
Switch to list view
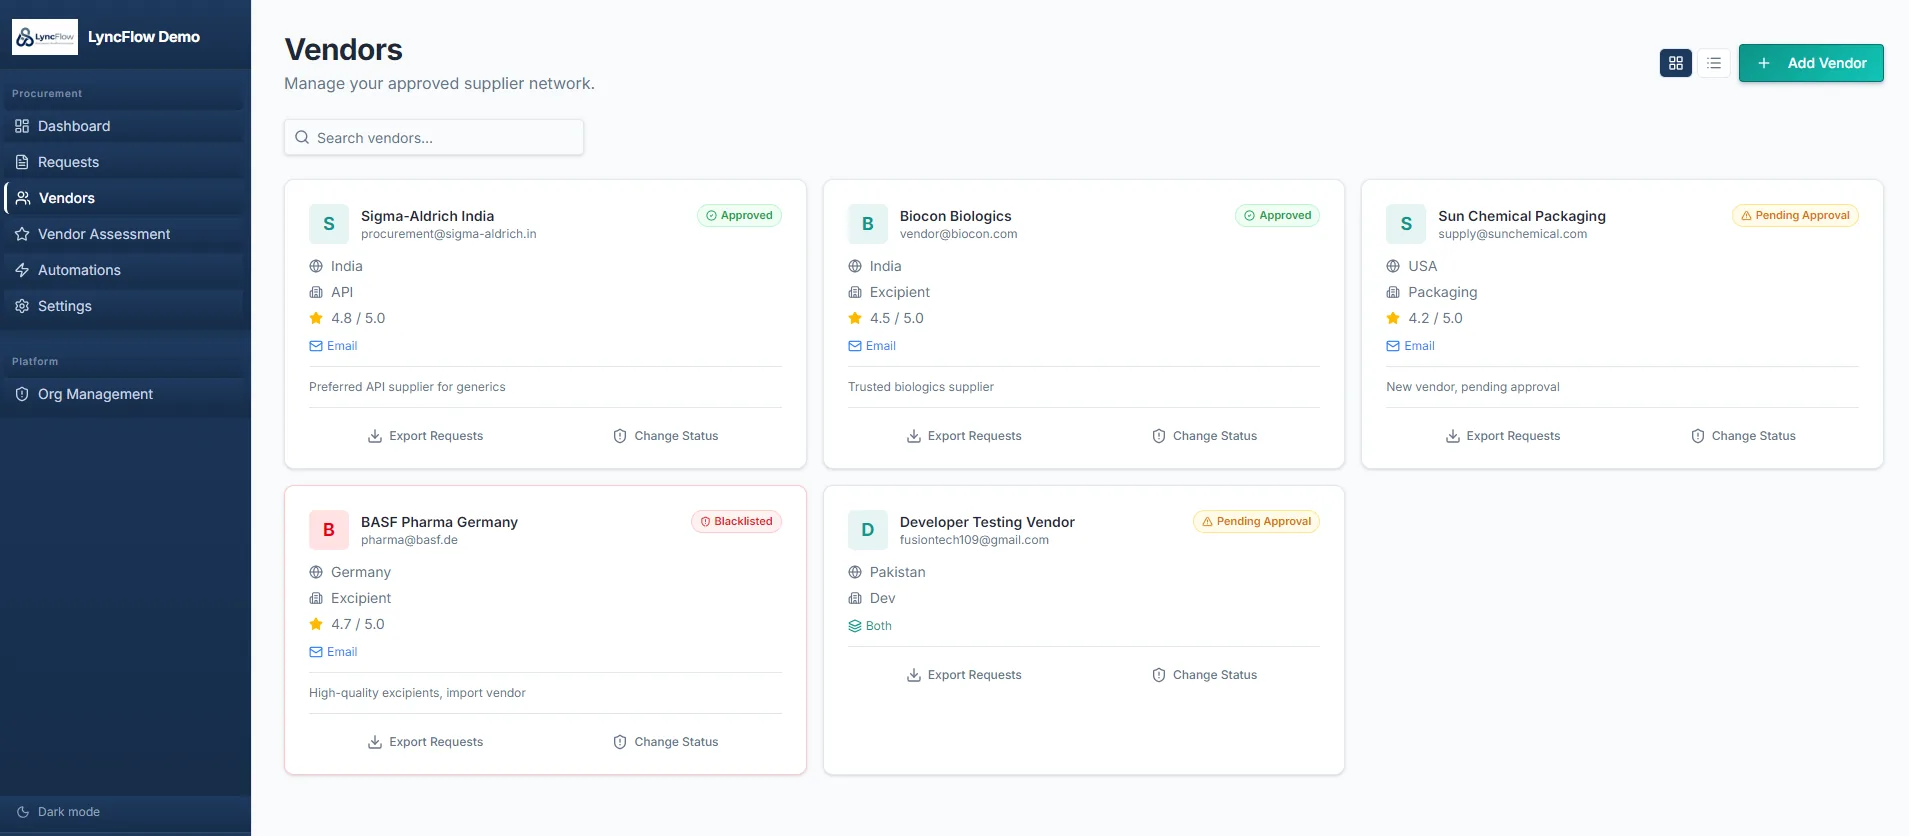(1714, 63)
